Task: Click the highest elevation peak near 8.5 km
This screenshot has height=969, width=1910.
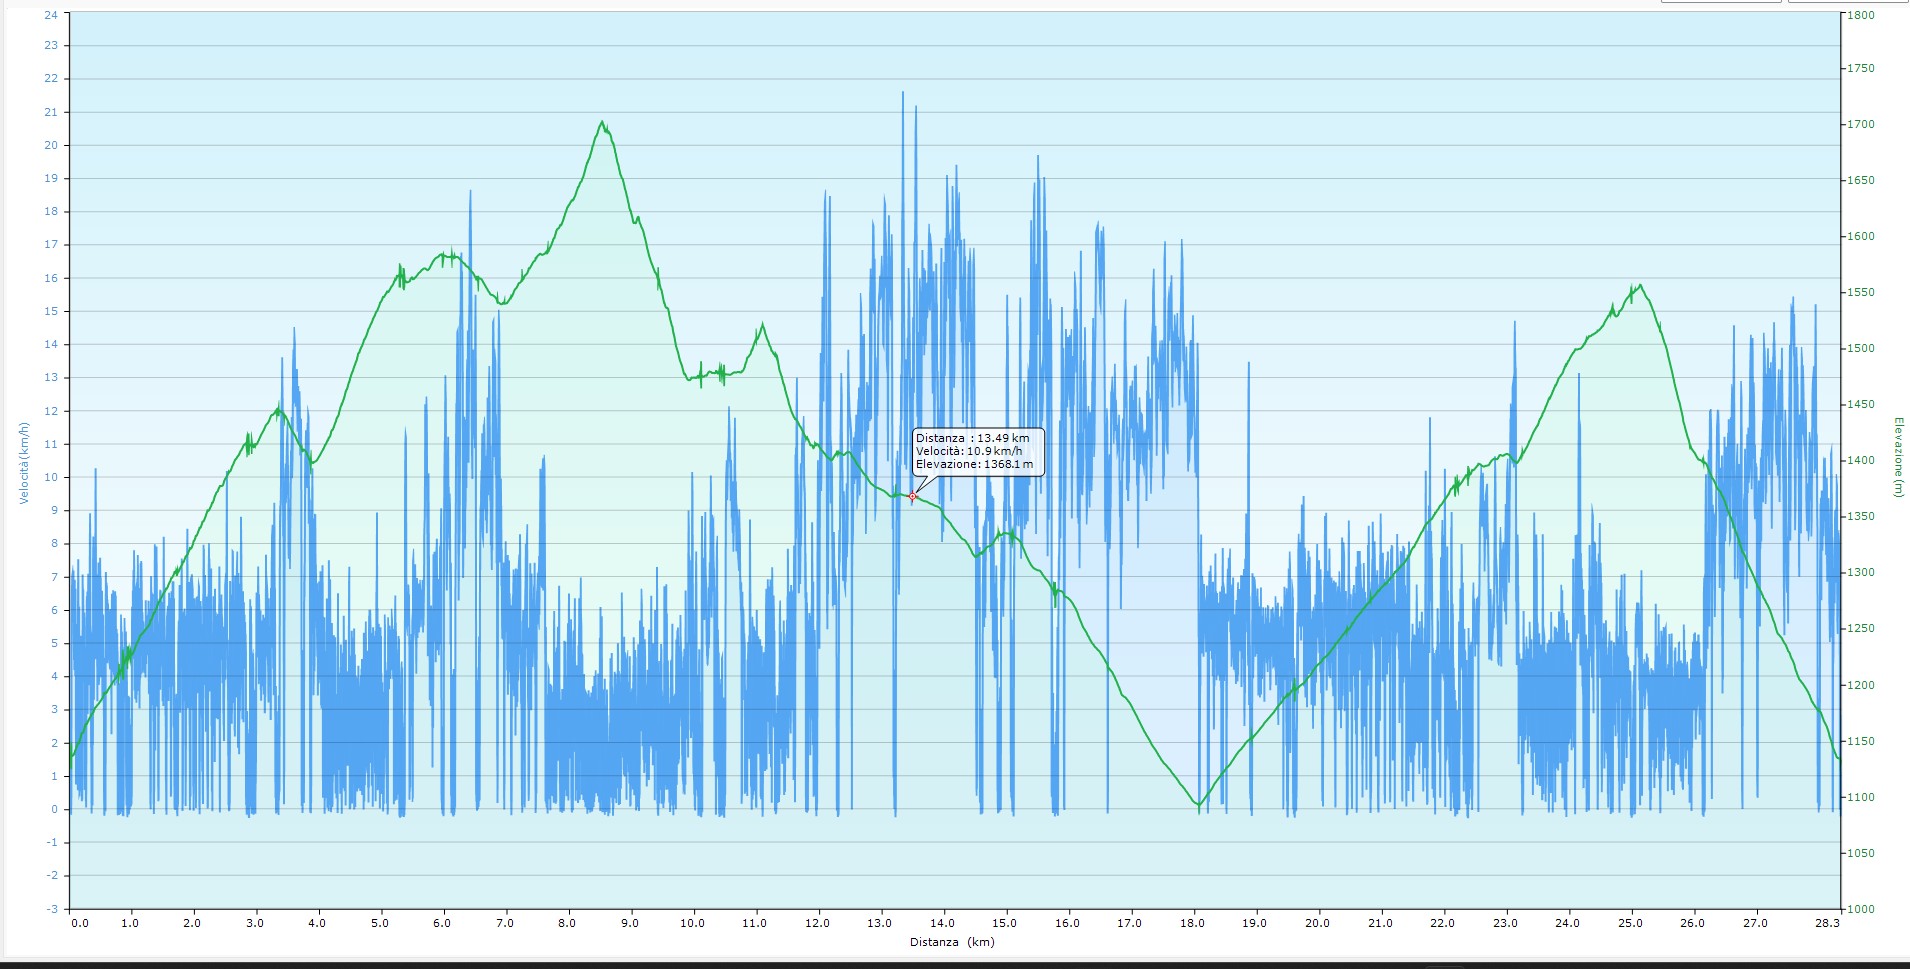Action: 602,122
